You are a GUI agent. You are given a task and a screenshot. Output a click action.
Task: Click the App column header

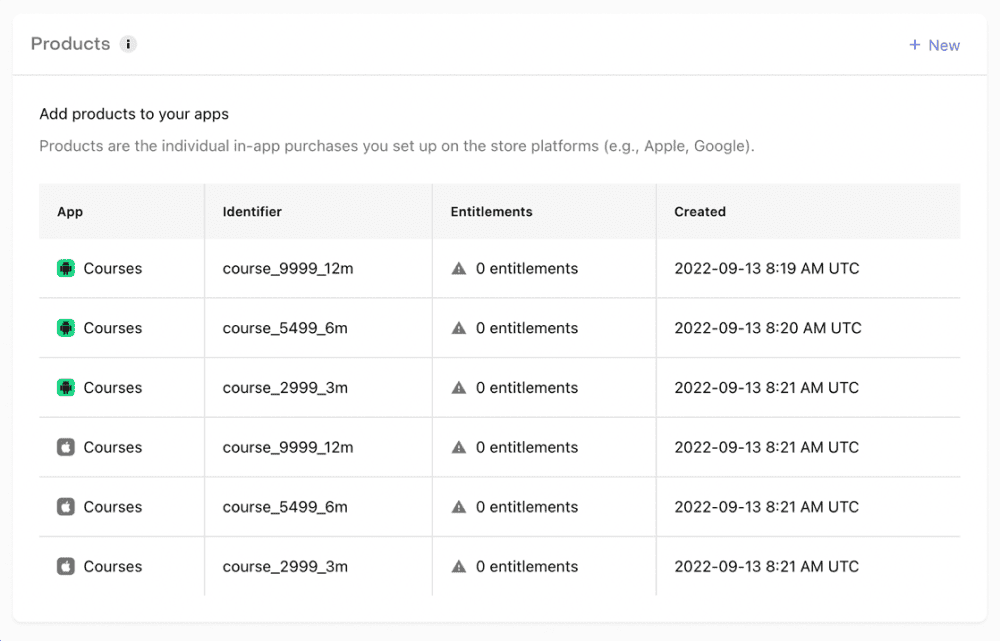tap(70, 212)
